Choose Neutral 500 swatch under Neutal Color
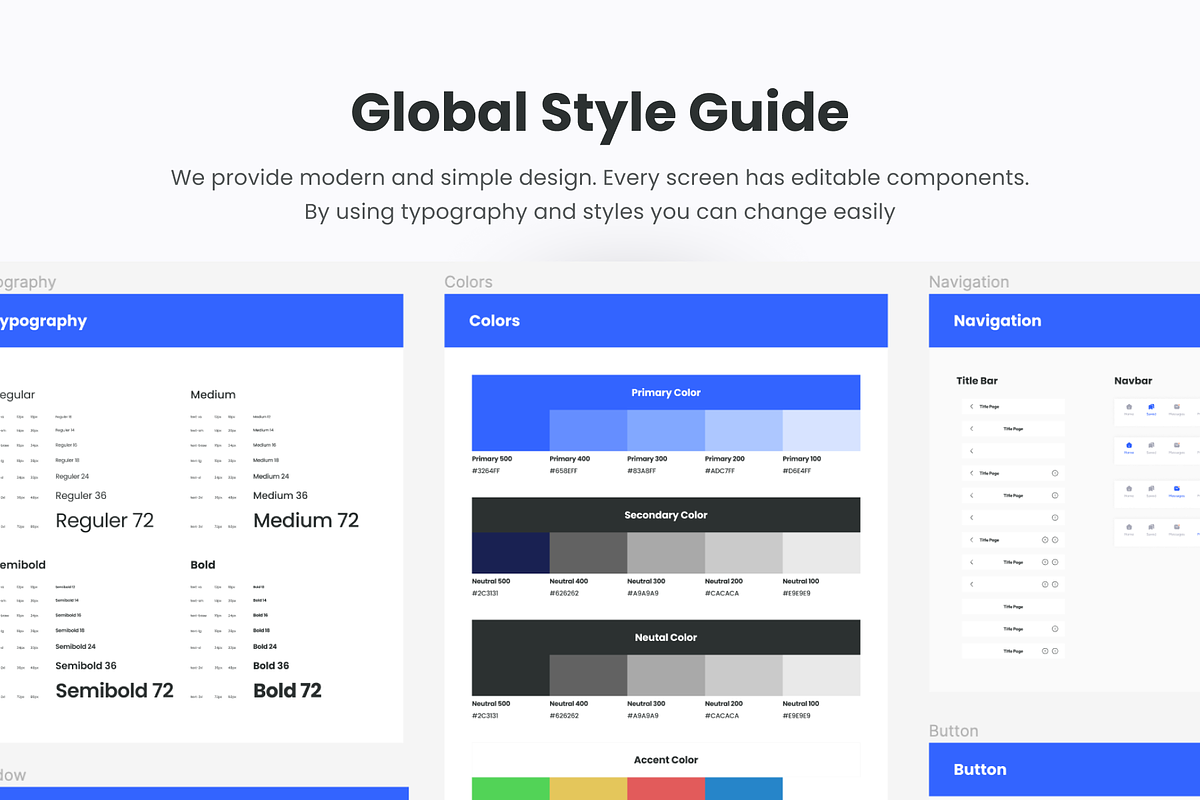Viewport: 1200px width, 800px height. coord(510,675)
